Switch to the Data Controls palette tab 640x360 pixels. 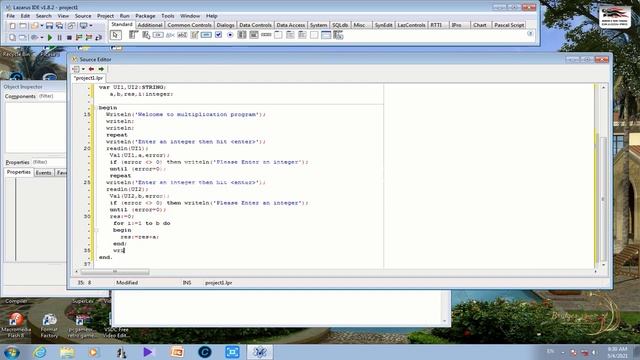pyautogui.click(x=255, y=25)
